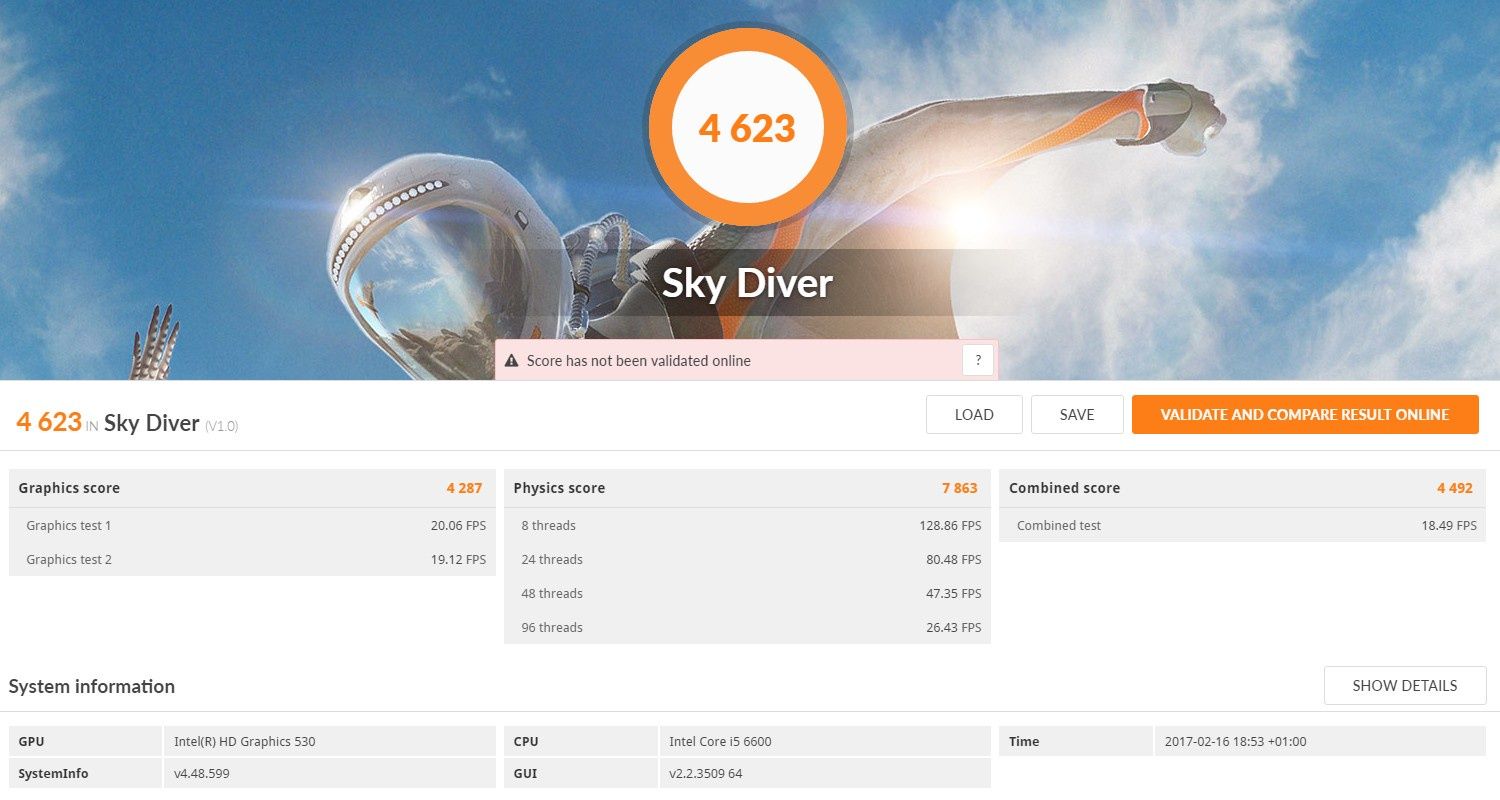Select the v4.48.599 version value
This screenshot has width=1500, height=800.
(202, 773)
